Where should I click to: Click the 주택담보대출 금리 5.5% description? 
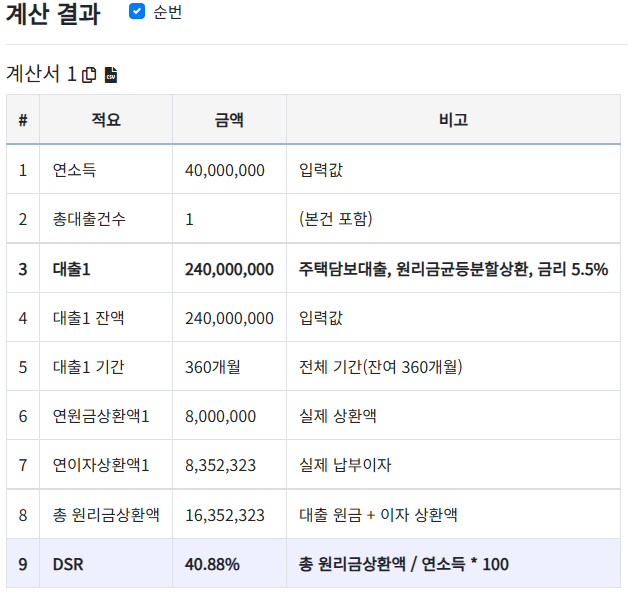[453, 269]
